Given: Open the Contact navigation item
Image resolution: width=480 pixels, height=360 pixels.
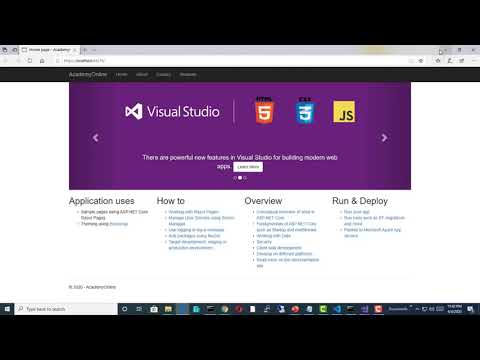Looking at the screenshot, I should (163, 74).
